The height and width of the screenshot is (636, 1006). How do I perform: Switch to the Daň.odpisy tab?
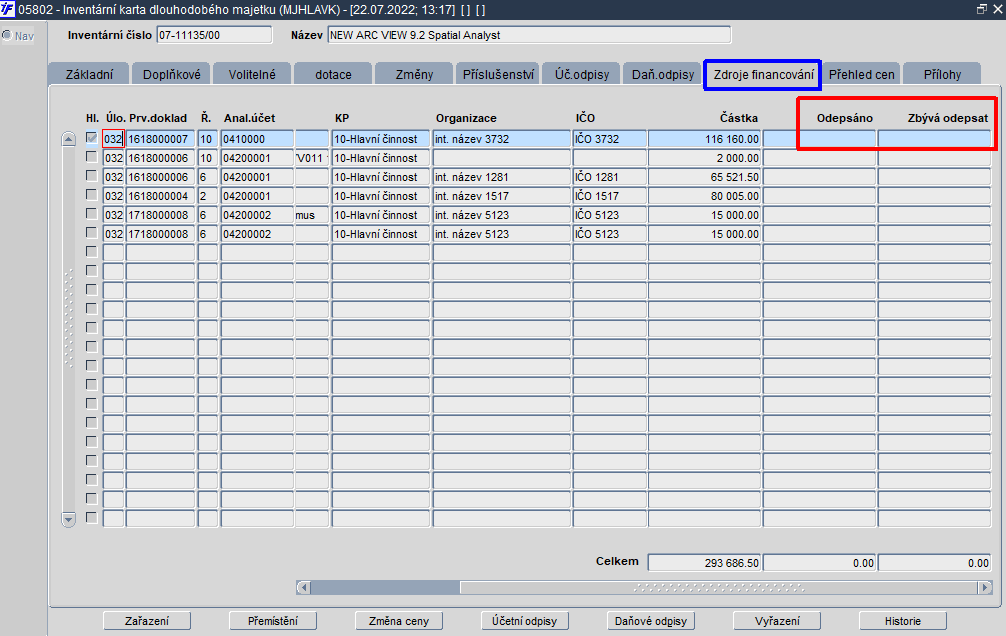point(663,74)
